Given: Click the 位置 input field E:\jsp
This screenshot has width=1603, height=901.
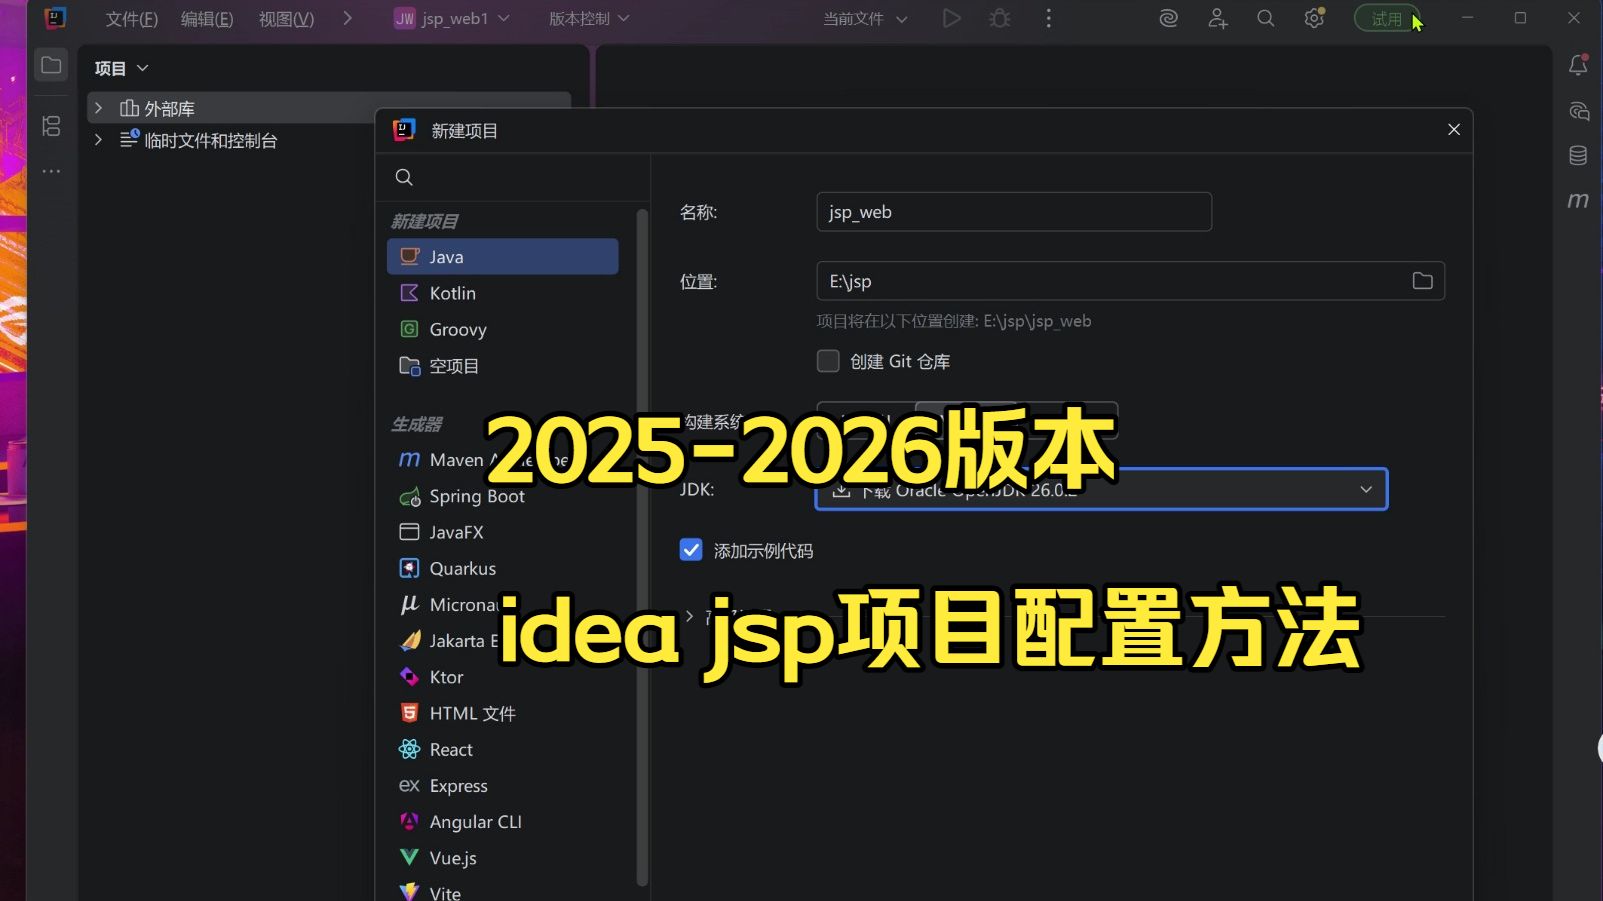Looking at the screenshot, I should tap(1130, 281).
